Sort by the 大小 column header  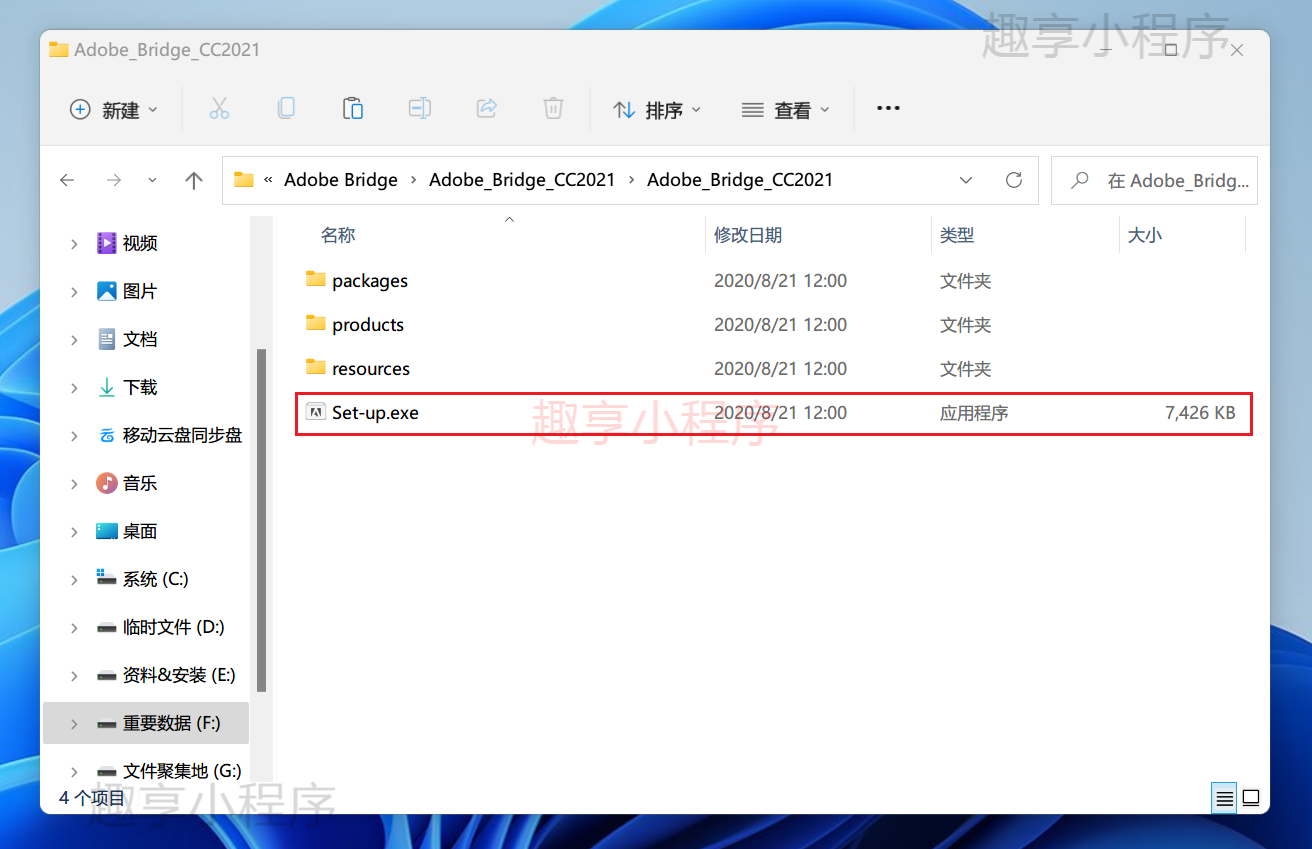click(1145, 235)
